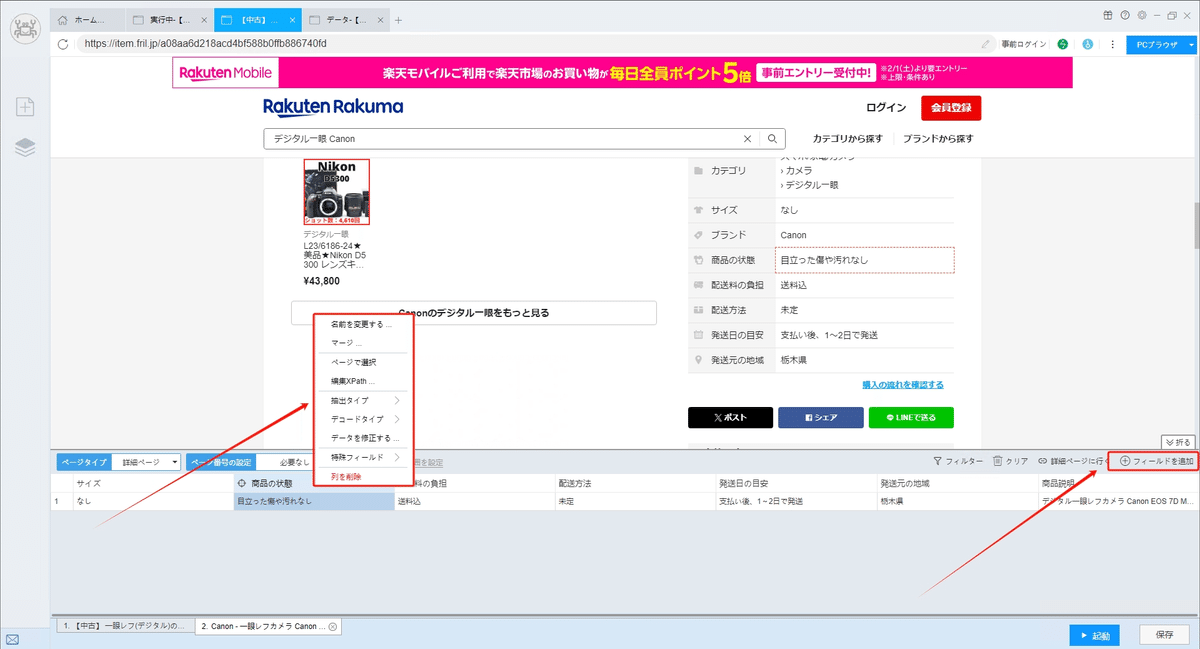1200x649 pixels.
Task: Click the robot avatar icon
Action: click(25, 27)
